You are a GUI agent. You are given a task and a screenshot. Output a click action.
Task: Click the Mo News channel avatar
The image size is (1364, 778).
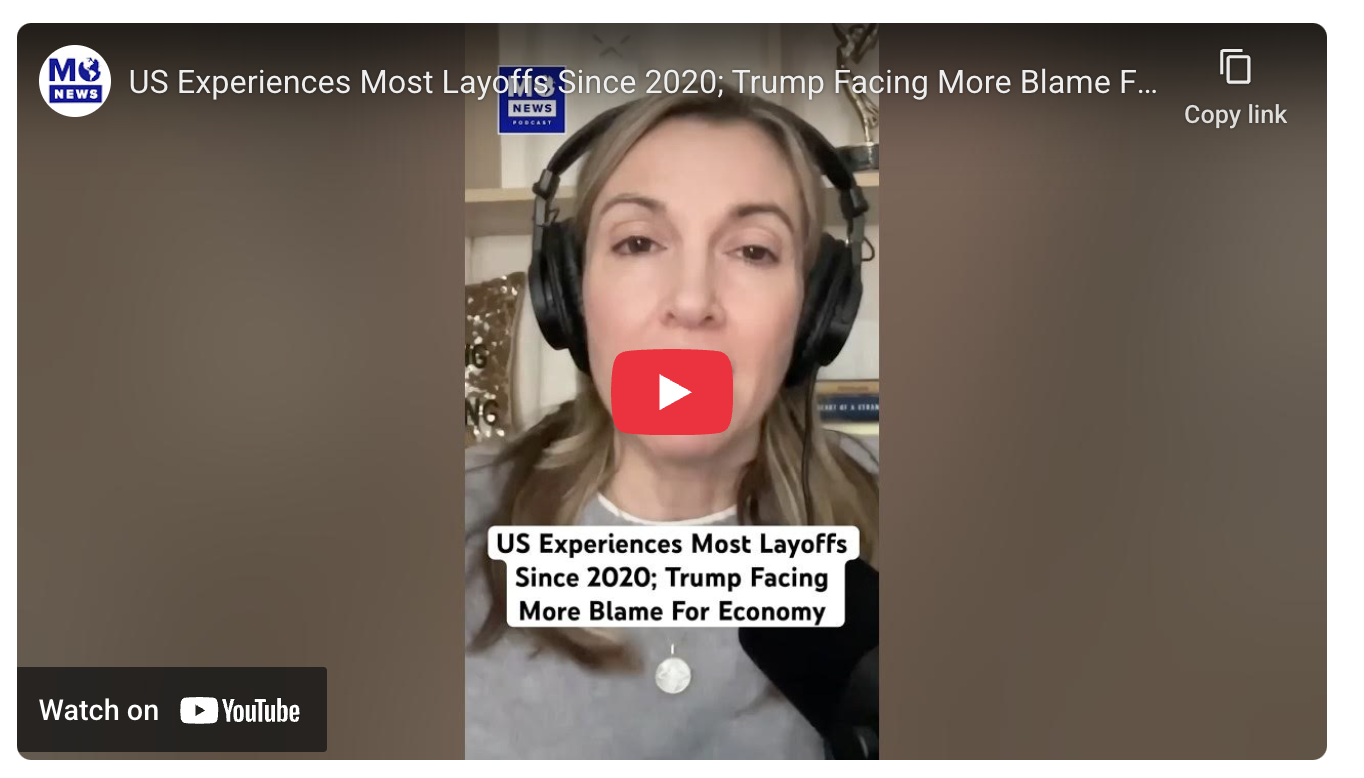pyautogui.click(x=75, y=81)
